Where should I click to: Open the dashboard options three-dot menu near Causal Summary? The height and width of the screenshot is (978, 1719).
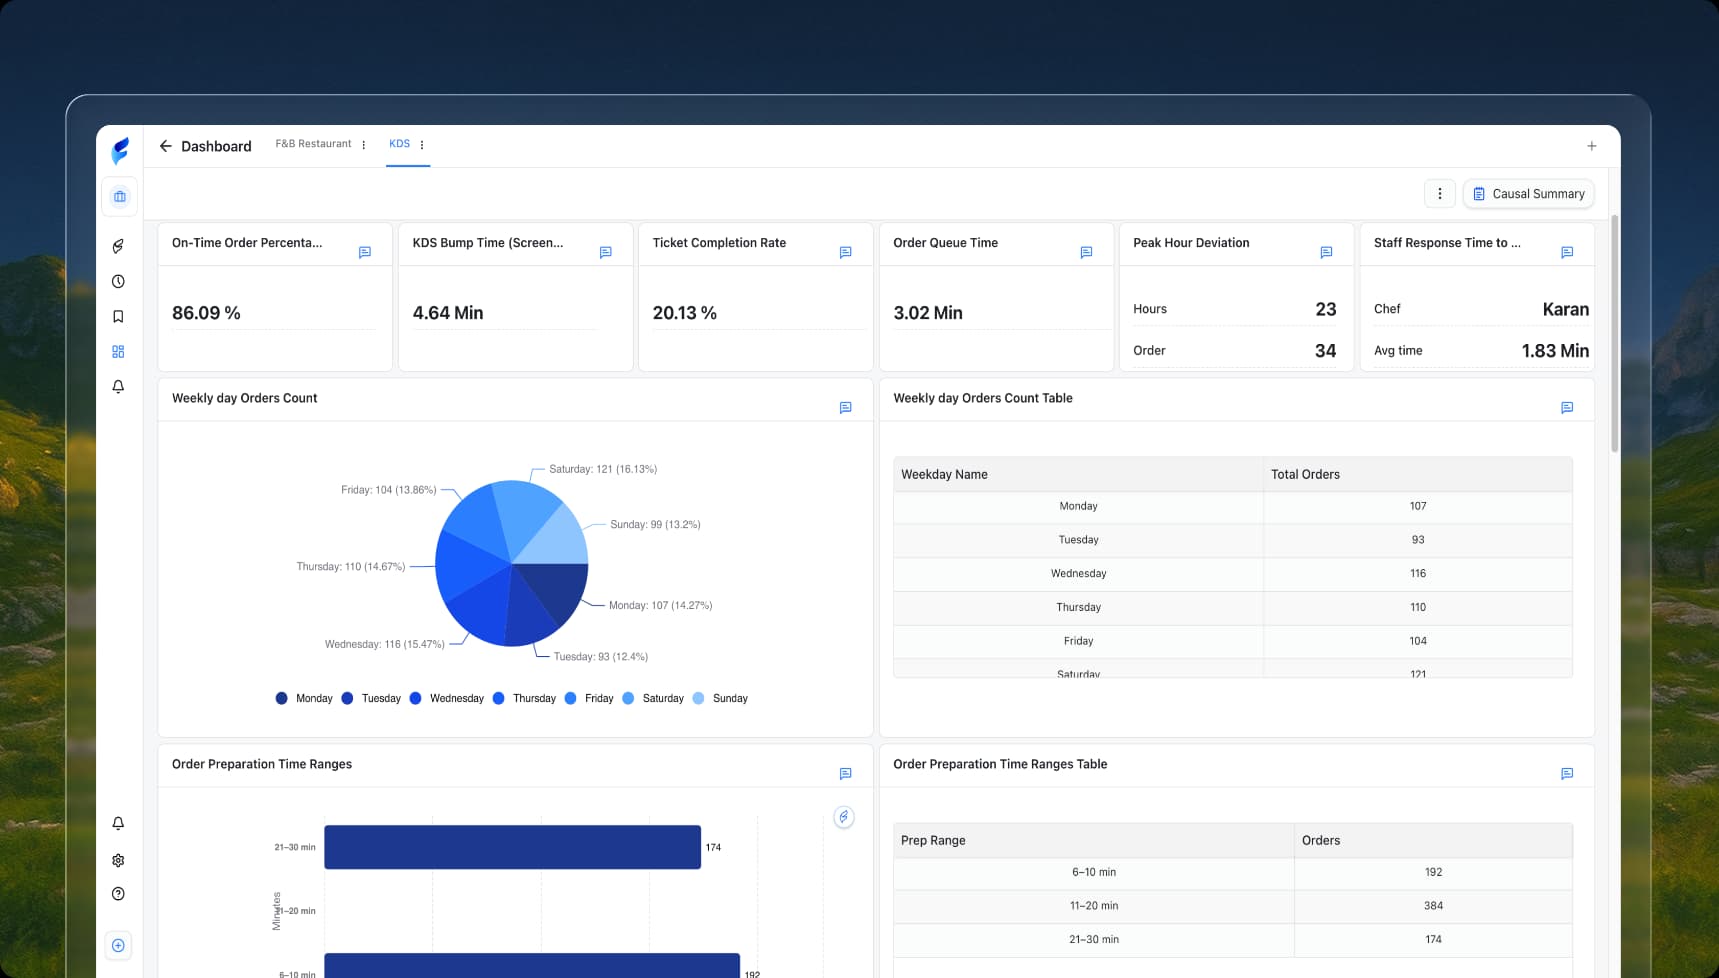click(1440, 193)
